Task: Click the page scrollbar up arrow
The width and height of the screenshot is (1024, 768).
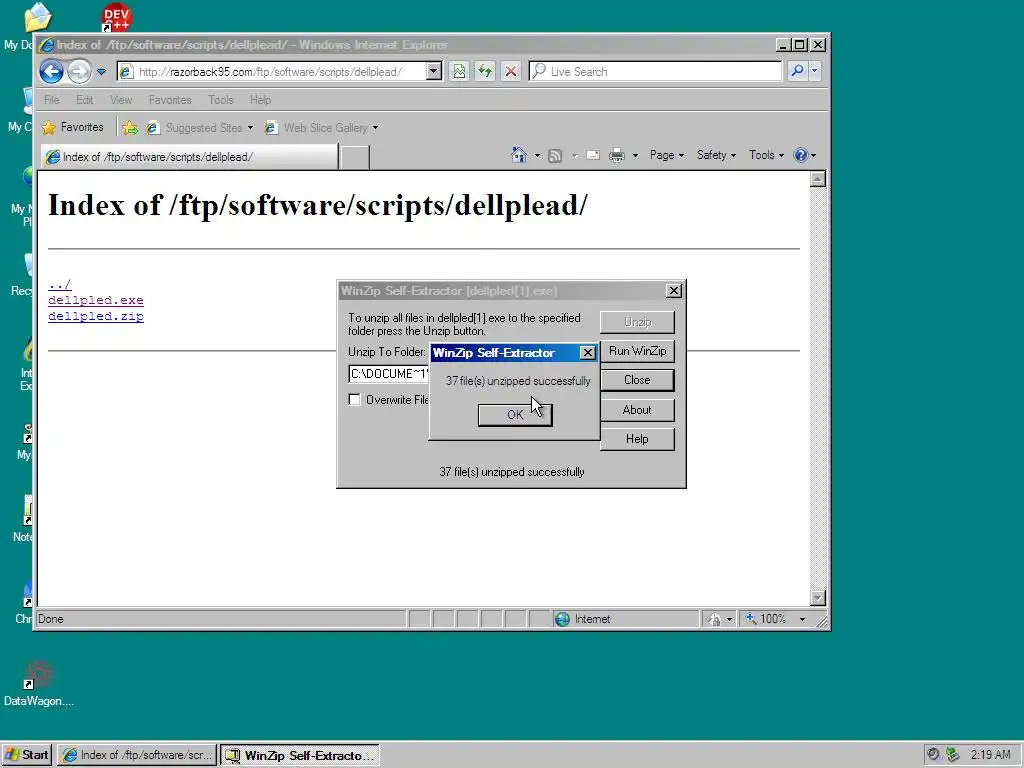Action: pos(818,179)
